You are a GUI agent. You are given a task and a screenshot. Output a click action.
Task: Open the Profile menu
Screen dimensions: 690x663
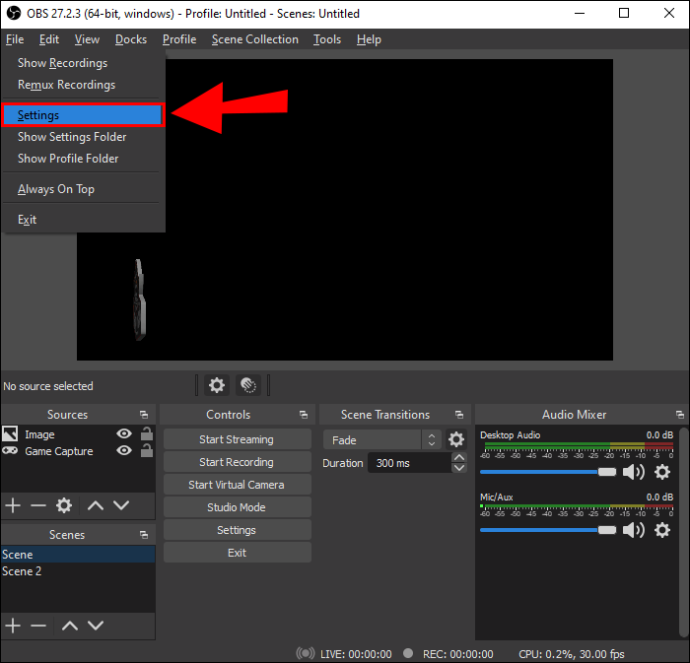179,40
